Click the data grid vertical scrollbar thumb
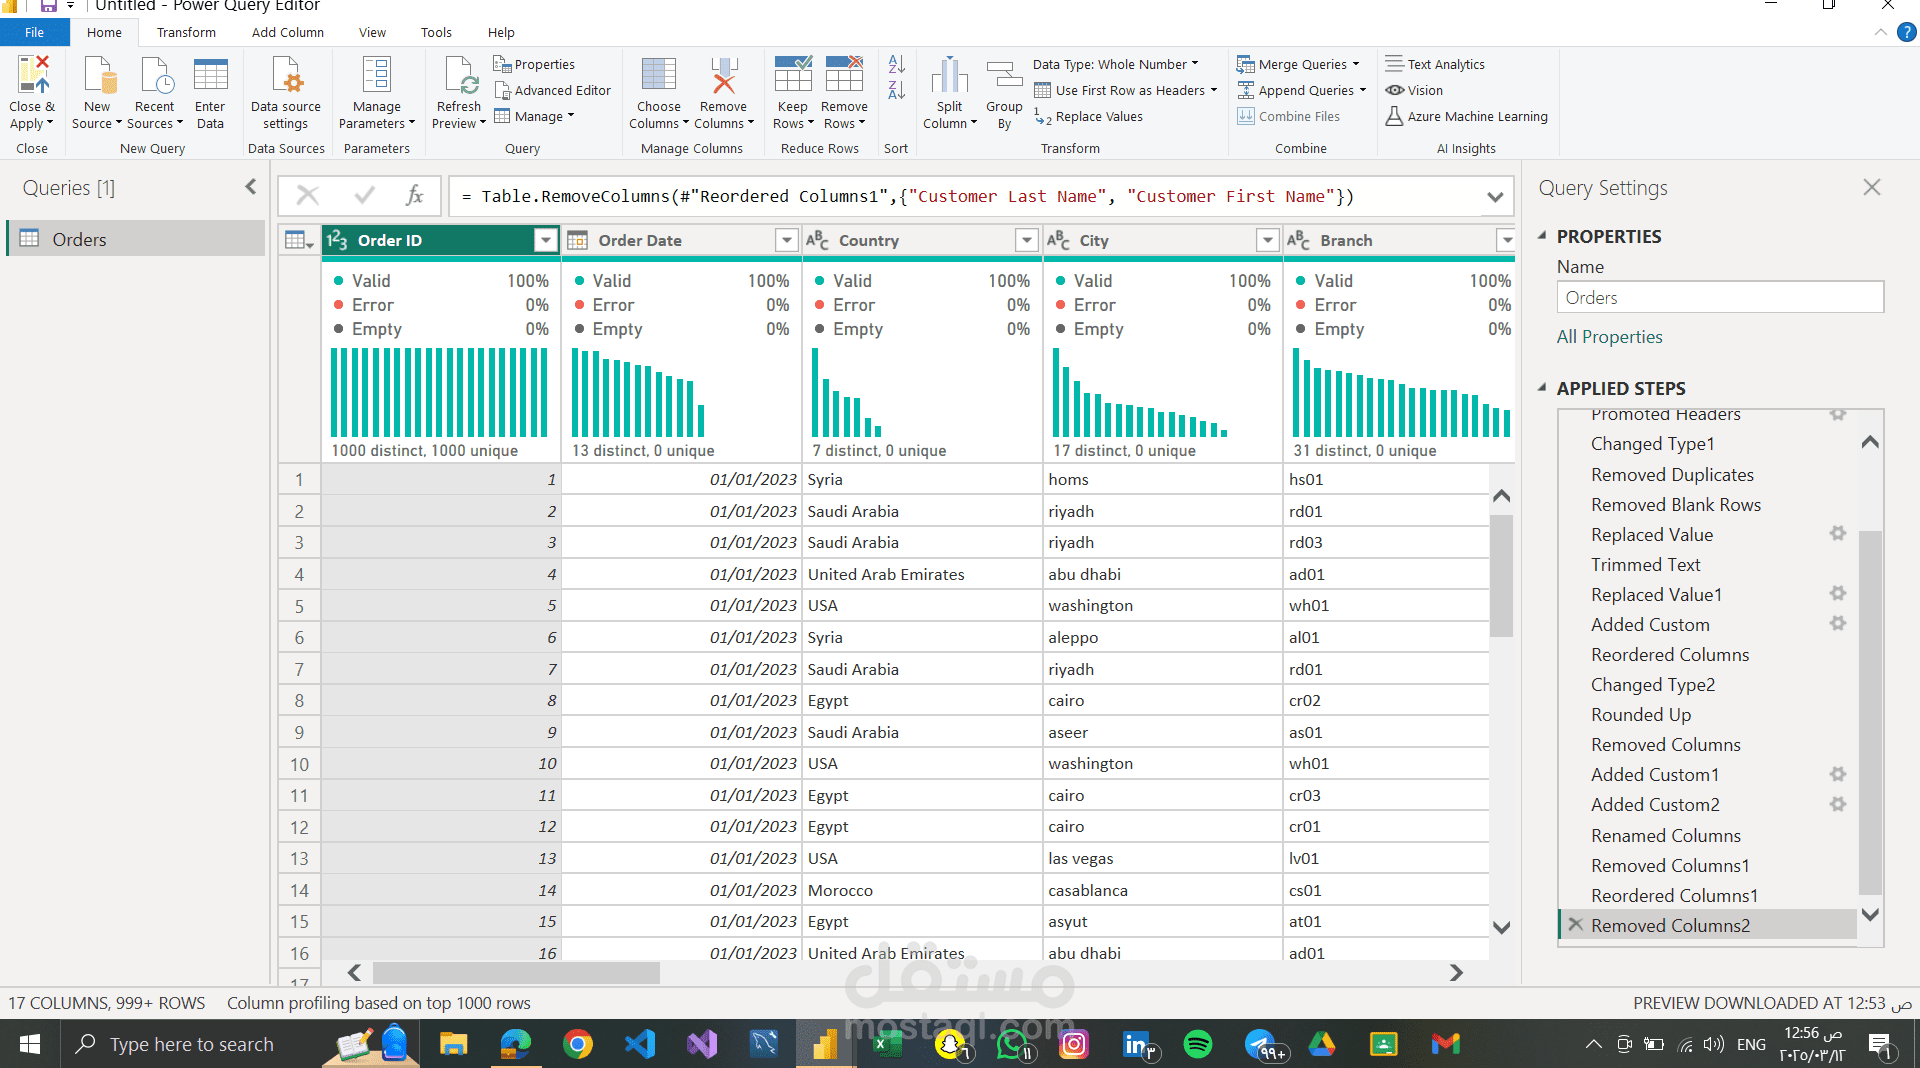This screenshot has height=1068, width=1920. pyautogui.click(x=1501, y=575)
